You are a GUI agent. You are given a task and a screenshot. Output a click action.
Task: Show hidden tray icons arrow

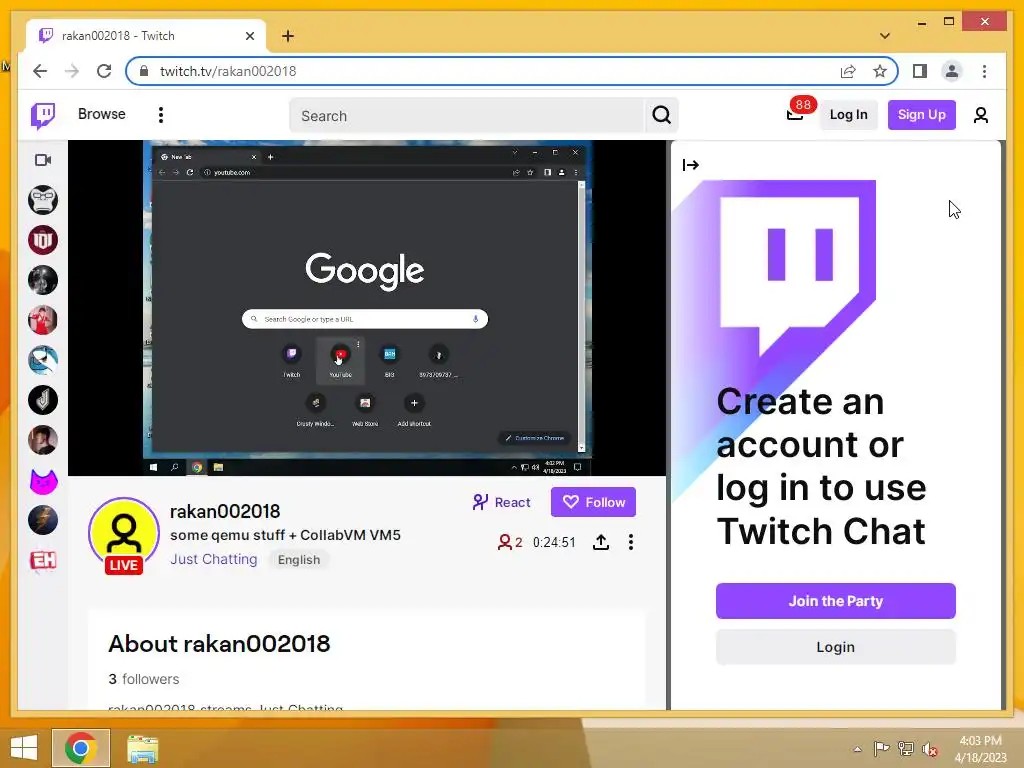tap(857, 749)
